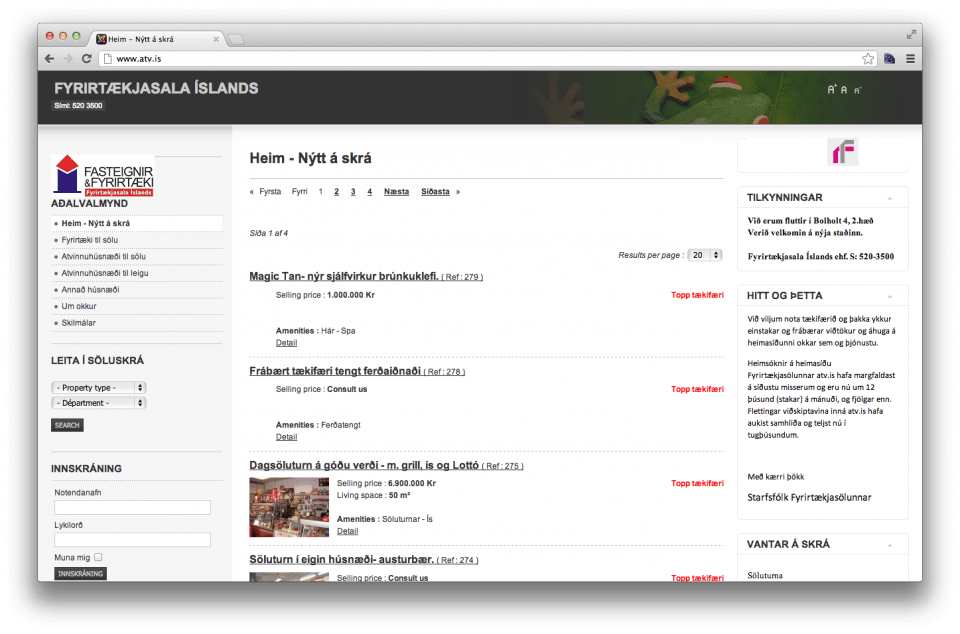
Task: Collapse the TILKYNNINGAR panel
Action: coord(887,198)
